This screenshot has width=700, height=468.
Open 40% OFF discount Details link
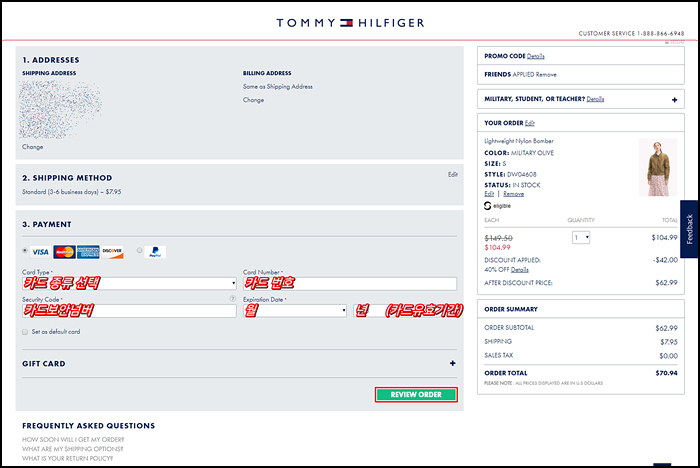click(519, 270)
